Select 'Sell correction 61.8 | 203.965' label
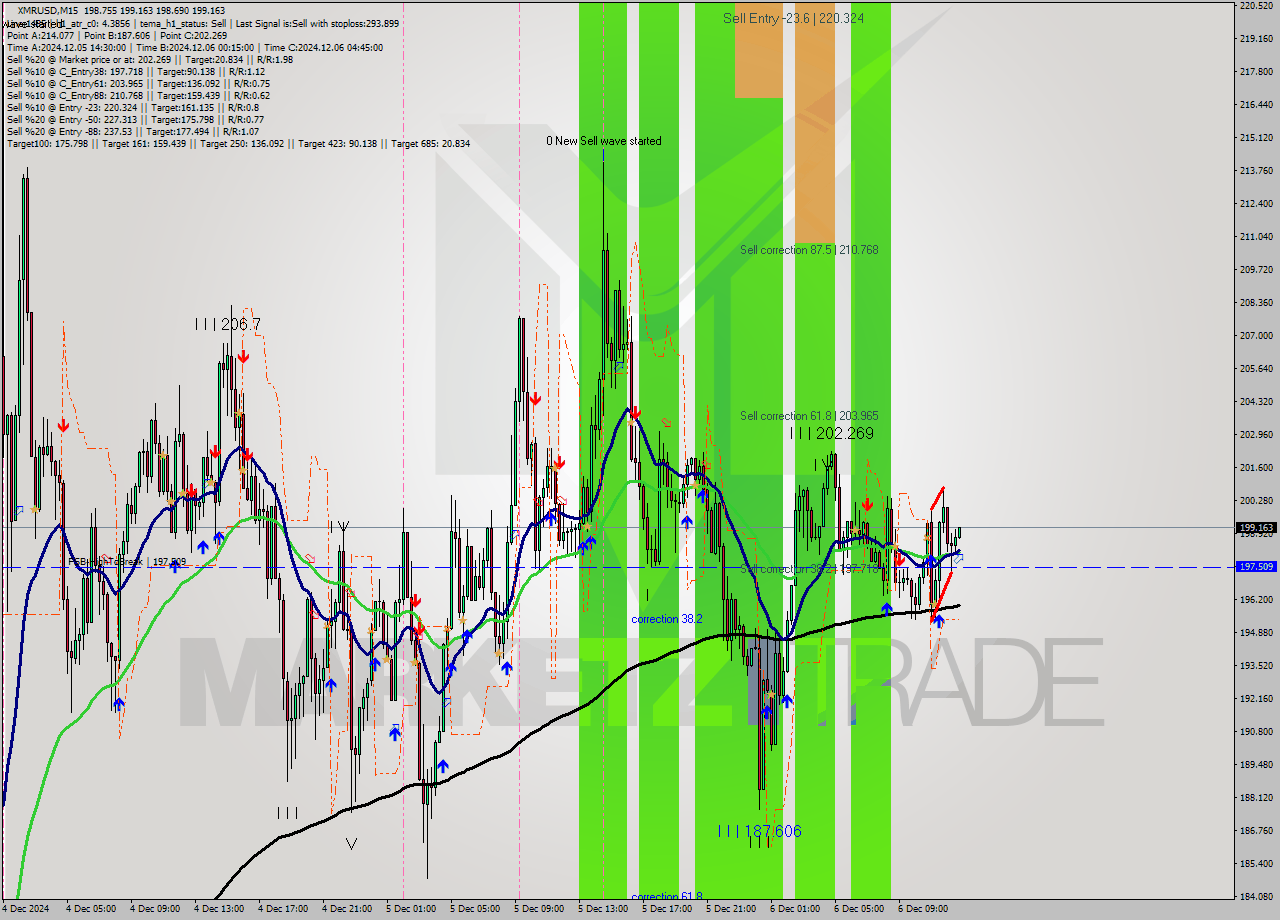This screenshot has height=920, width=1280. pyautogui.click(x=809, y=415)
